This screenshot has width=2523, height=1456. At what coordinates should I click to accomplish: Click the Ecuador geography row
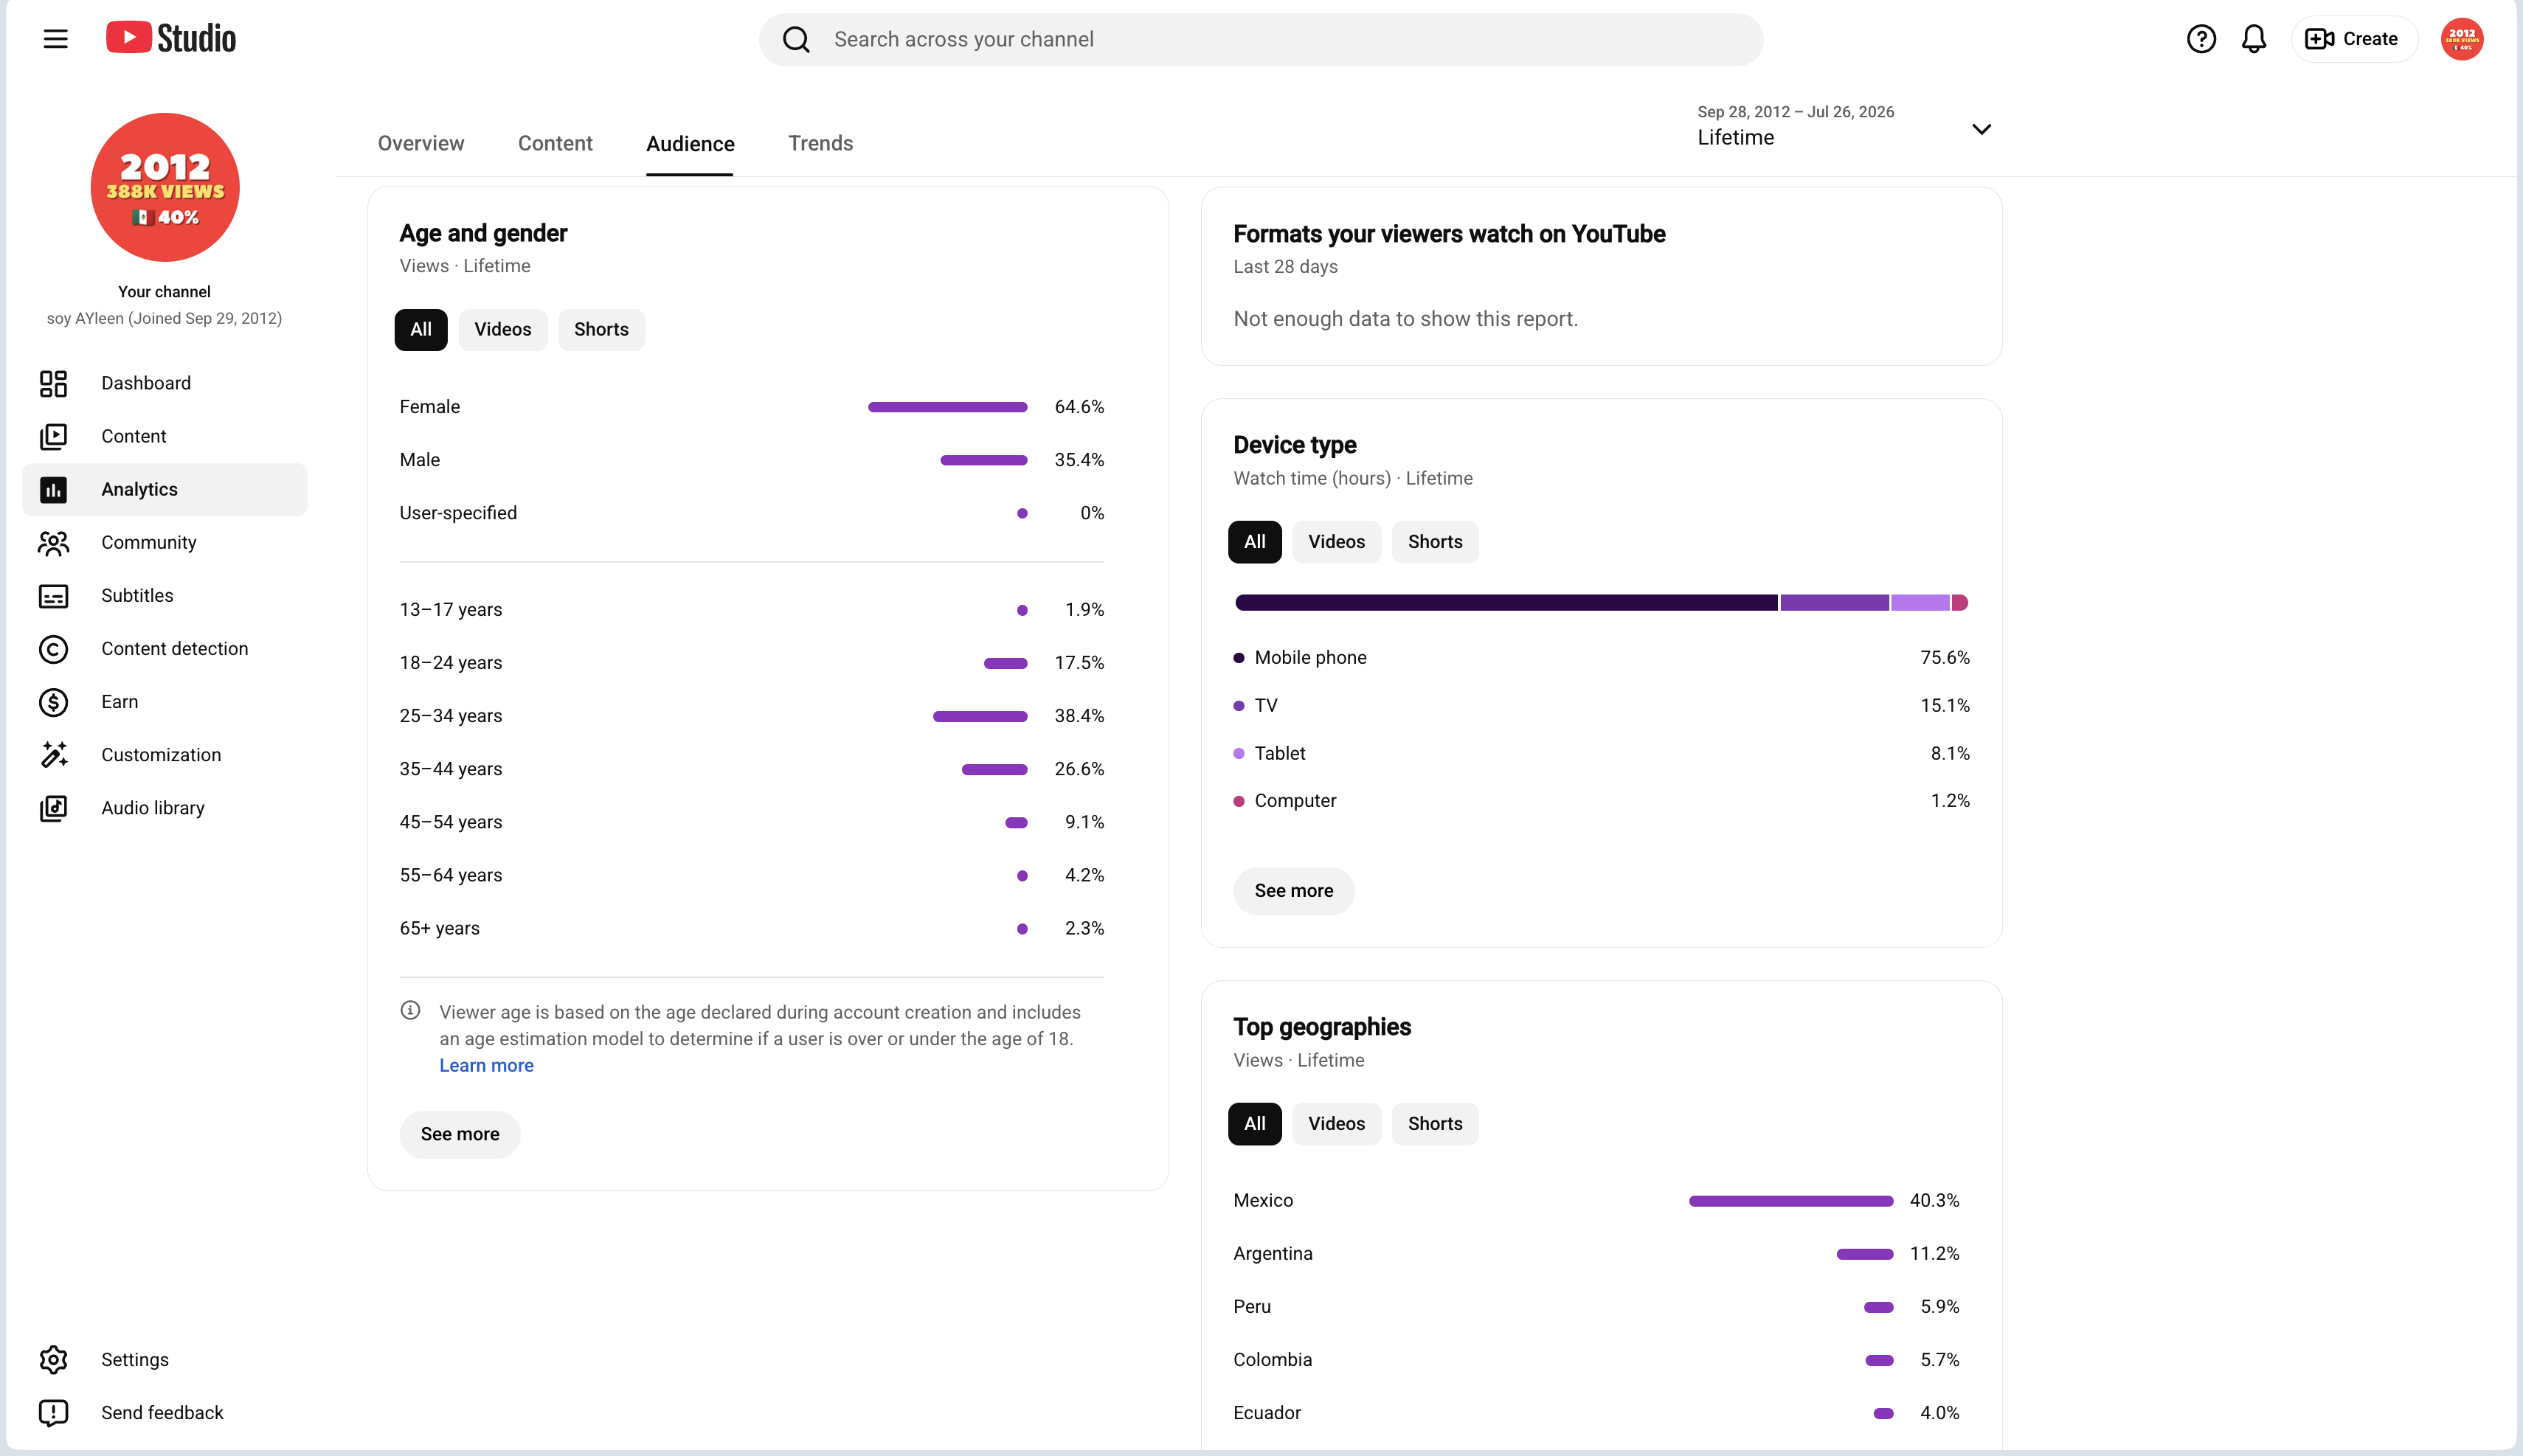[x=1597, y=1413]
